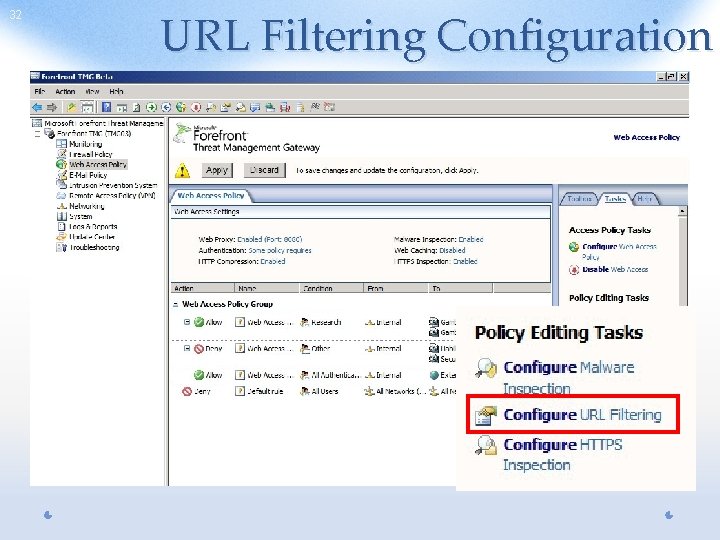Click the To column header
The image size is (720, 540).
461,288
